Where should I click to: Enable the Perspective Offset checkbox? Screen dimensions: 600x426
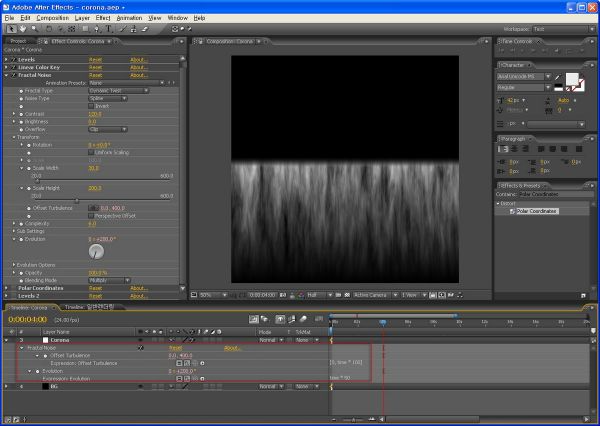click(91, 216)
